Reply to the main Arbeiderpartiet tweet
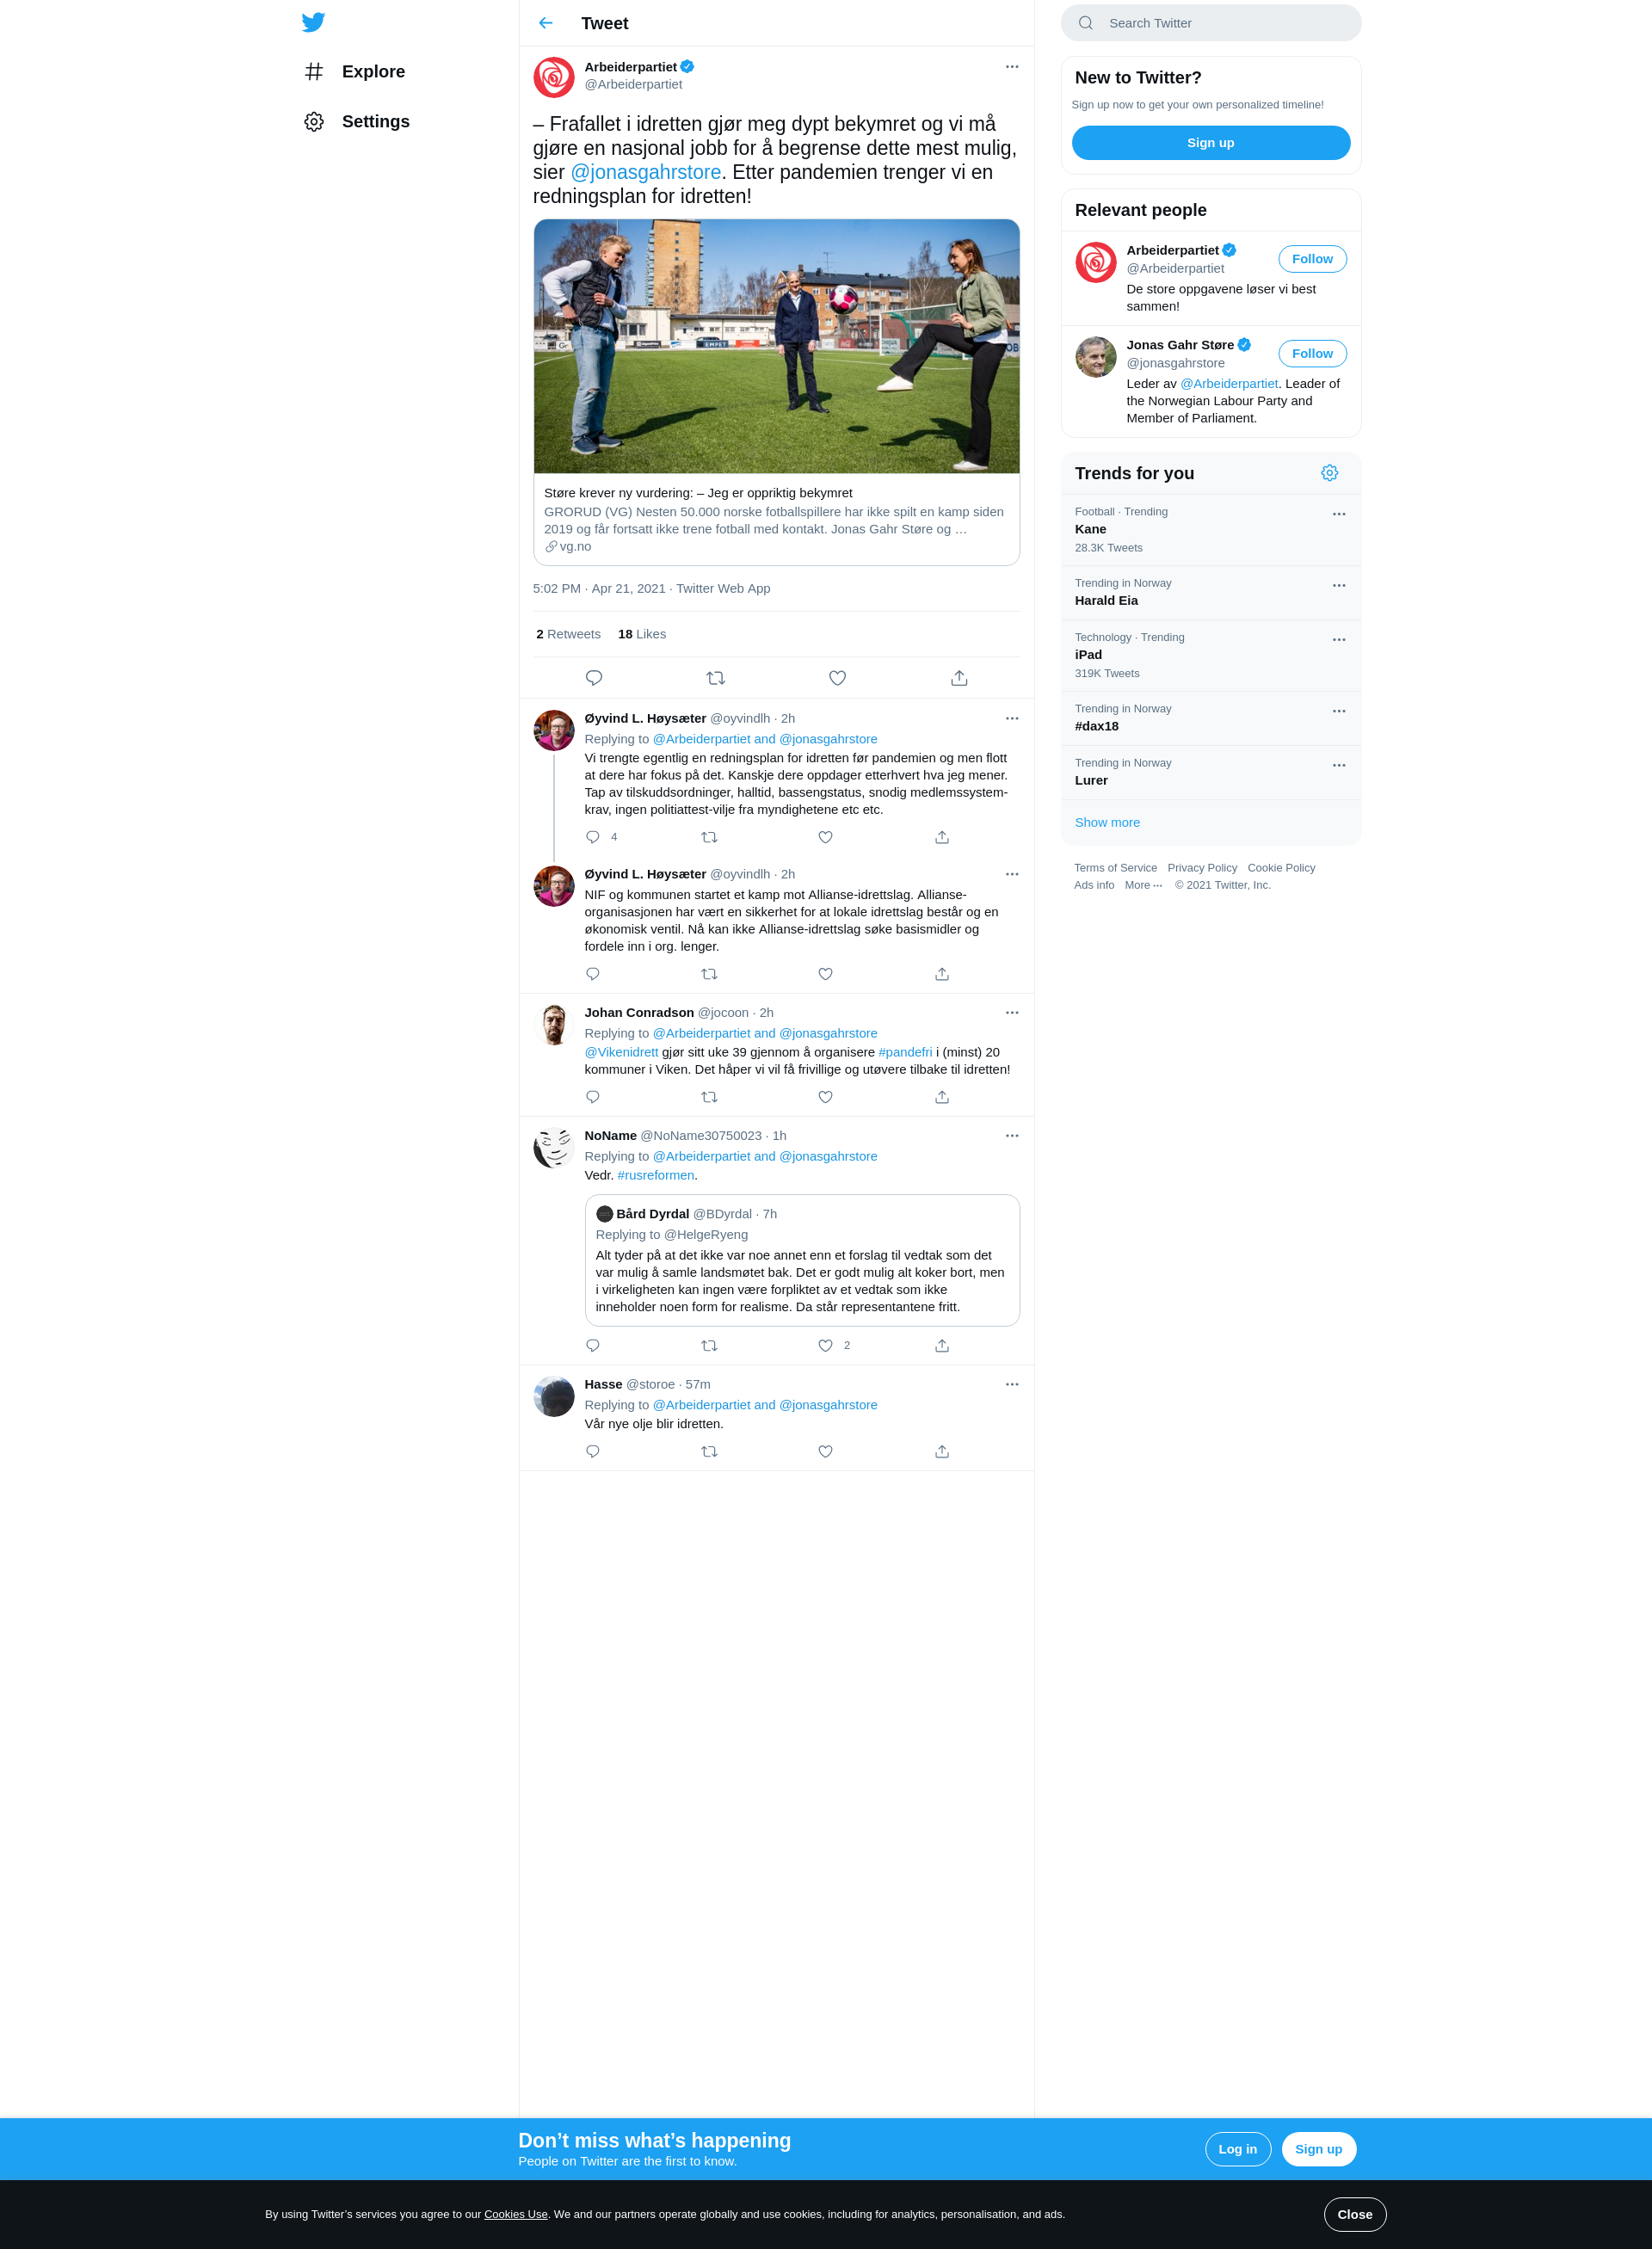The height and width of the screenshot is (2249, 1652). (594, 678)
